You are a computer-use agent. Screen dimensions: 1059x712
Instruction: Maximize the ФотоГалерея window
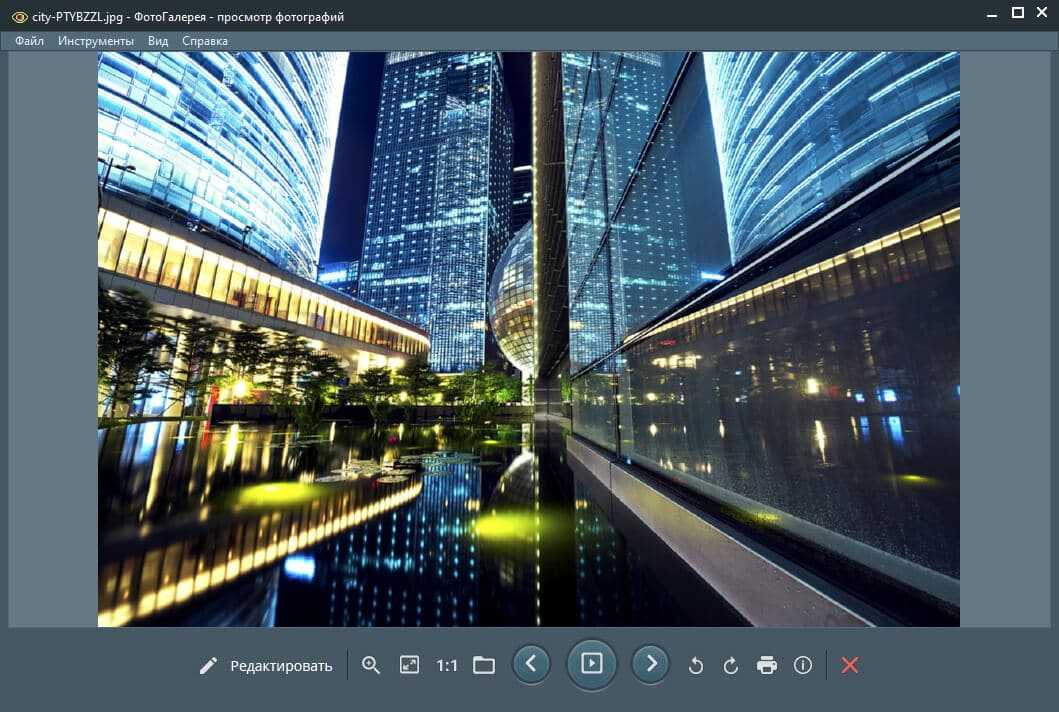pyautogui.click(x=1018, y=13)
